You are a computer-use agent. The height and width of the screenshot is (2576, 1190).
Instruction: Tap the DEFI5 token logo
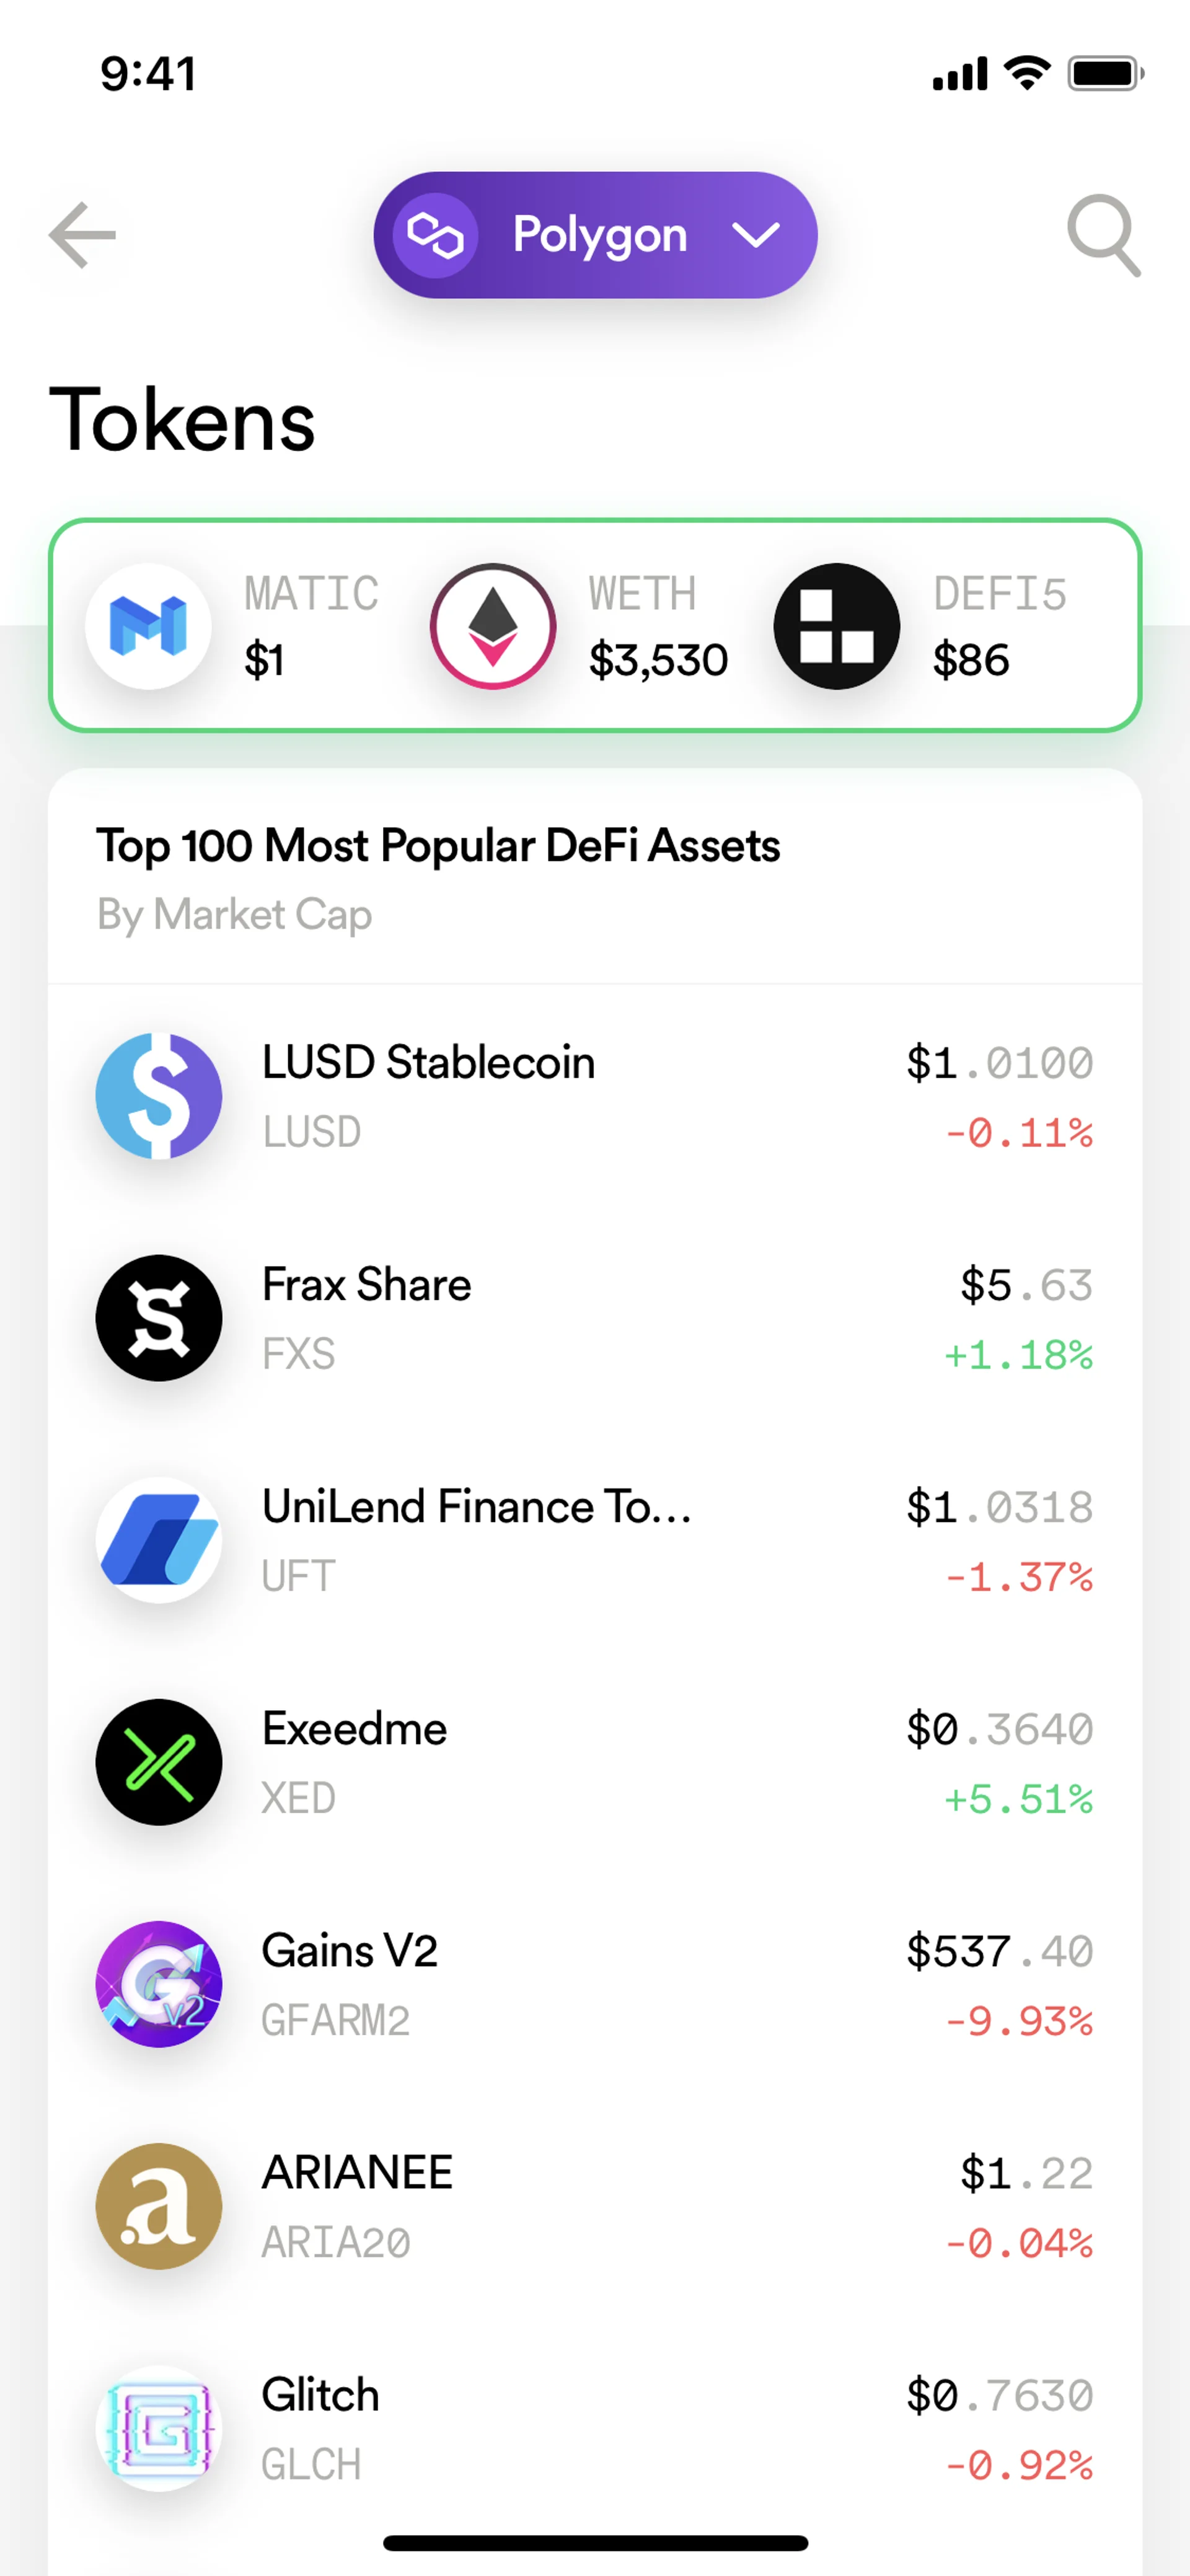837,626
